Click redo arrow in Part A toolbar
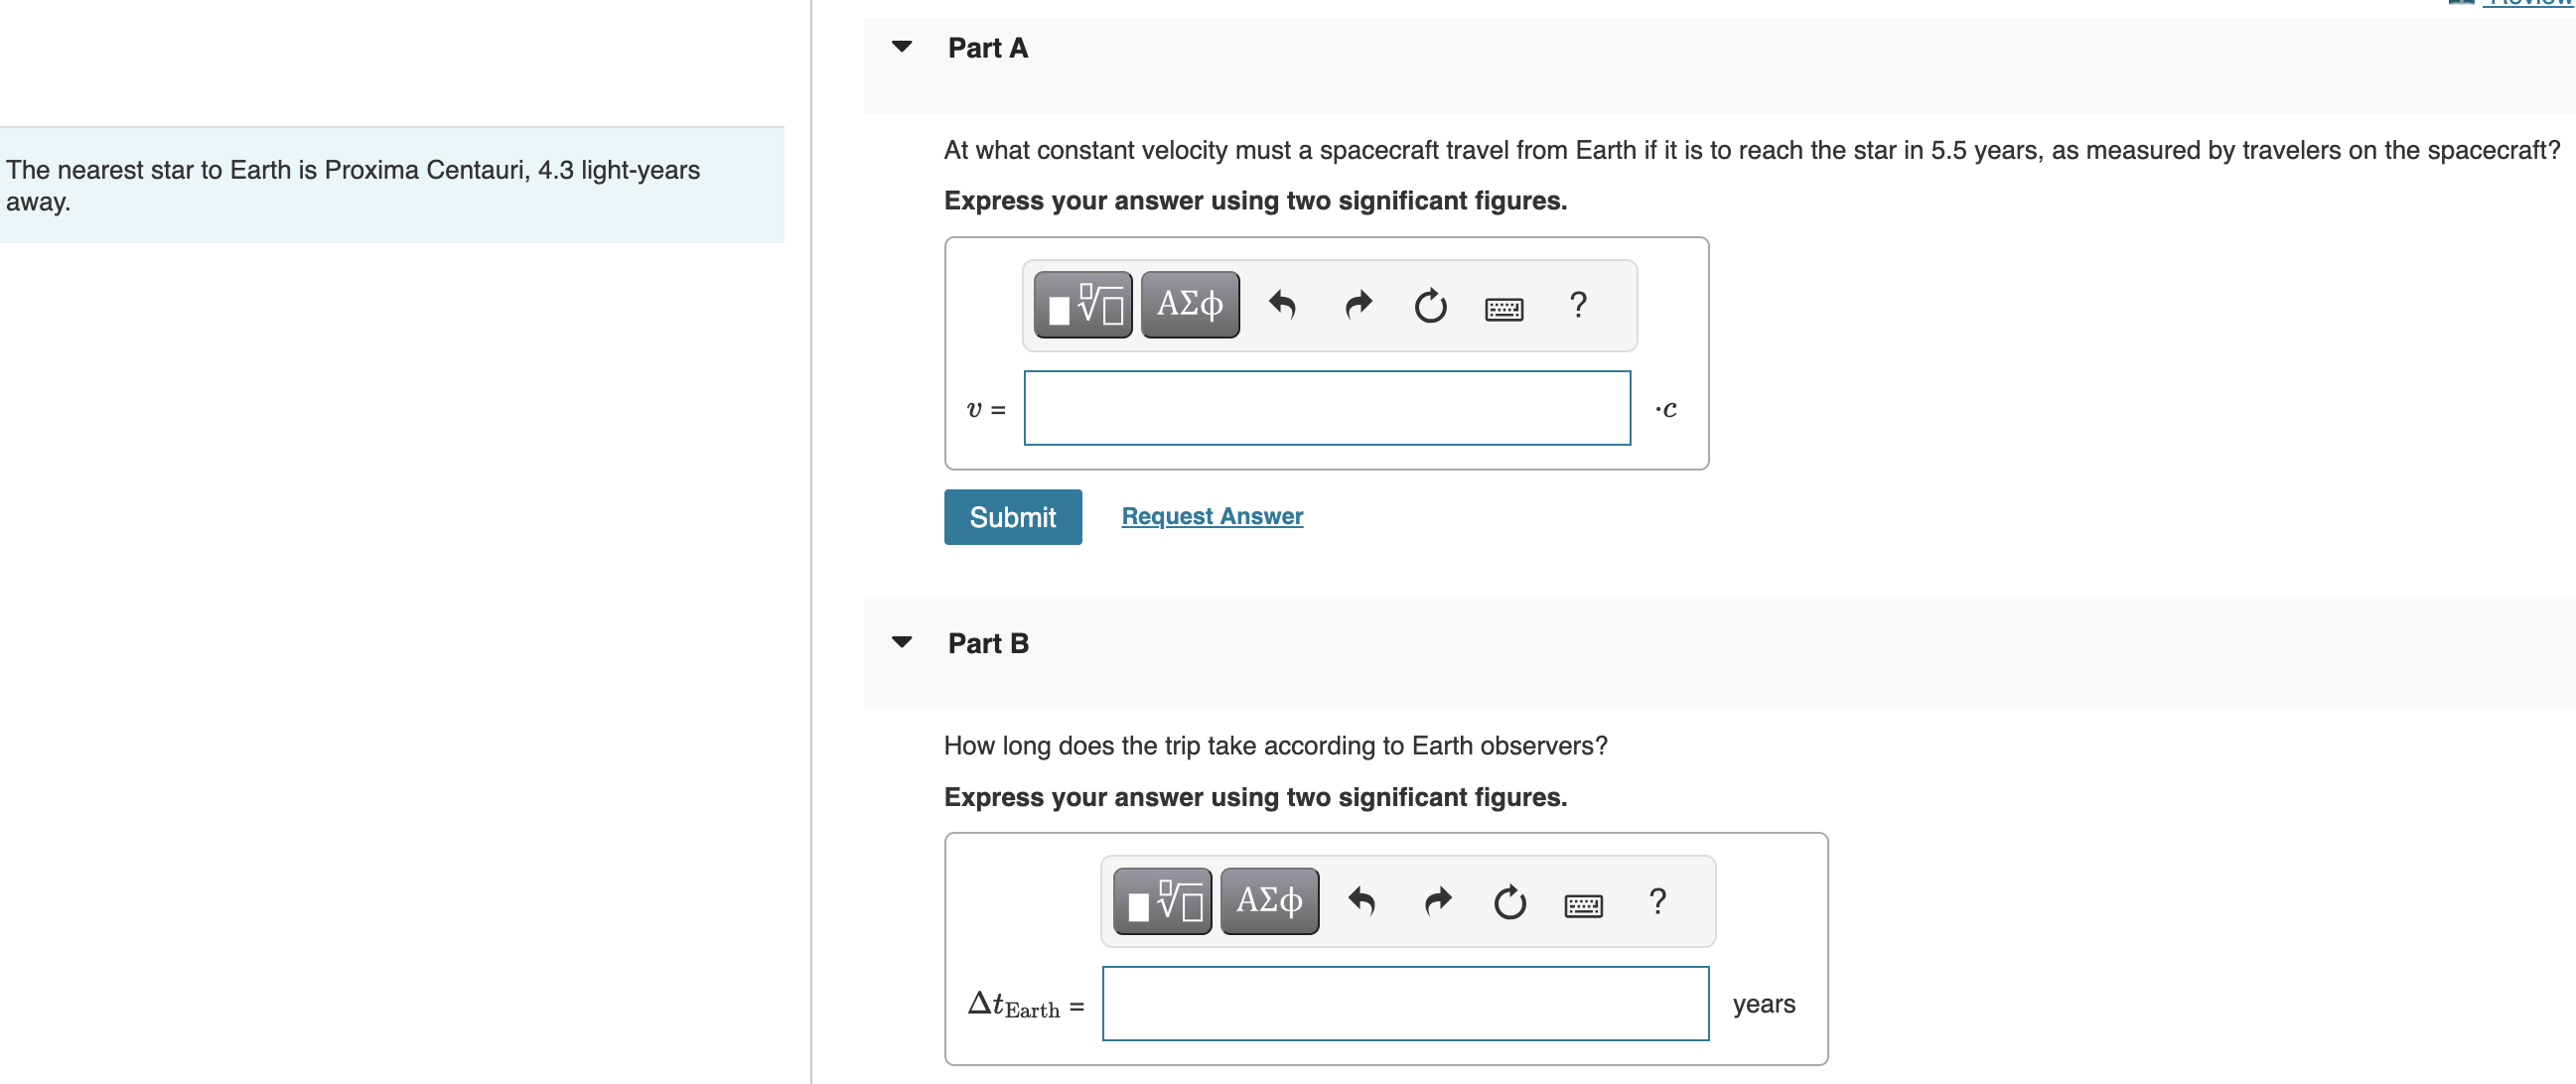The height and width of the screenshot is (1084, 2576). pyautogui.click(x=1357, y=304)
